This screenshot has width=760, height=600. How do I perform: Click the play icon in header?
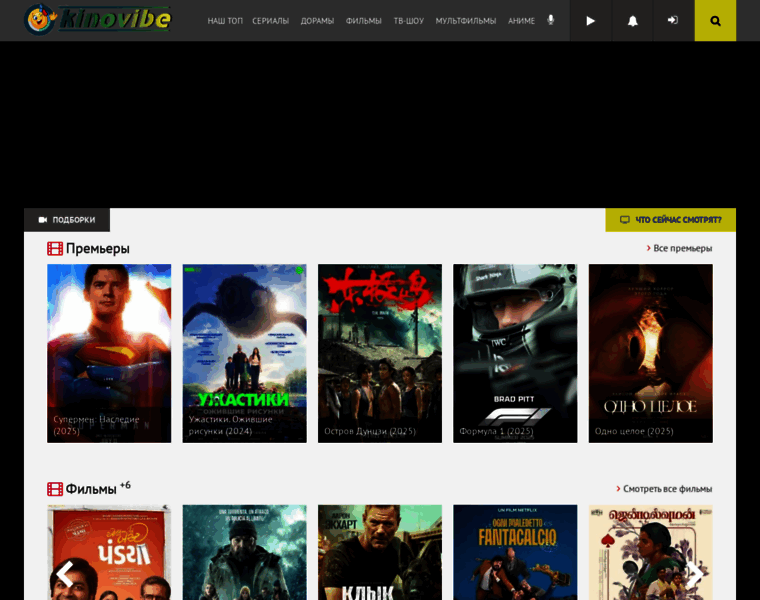(590, 20)
